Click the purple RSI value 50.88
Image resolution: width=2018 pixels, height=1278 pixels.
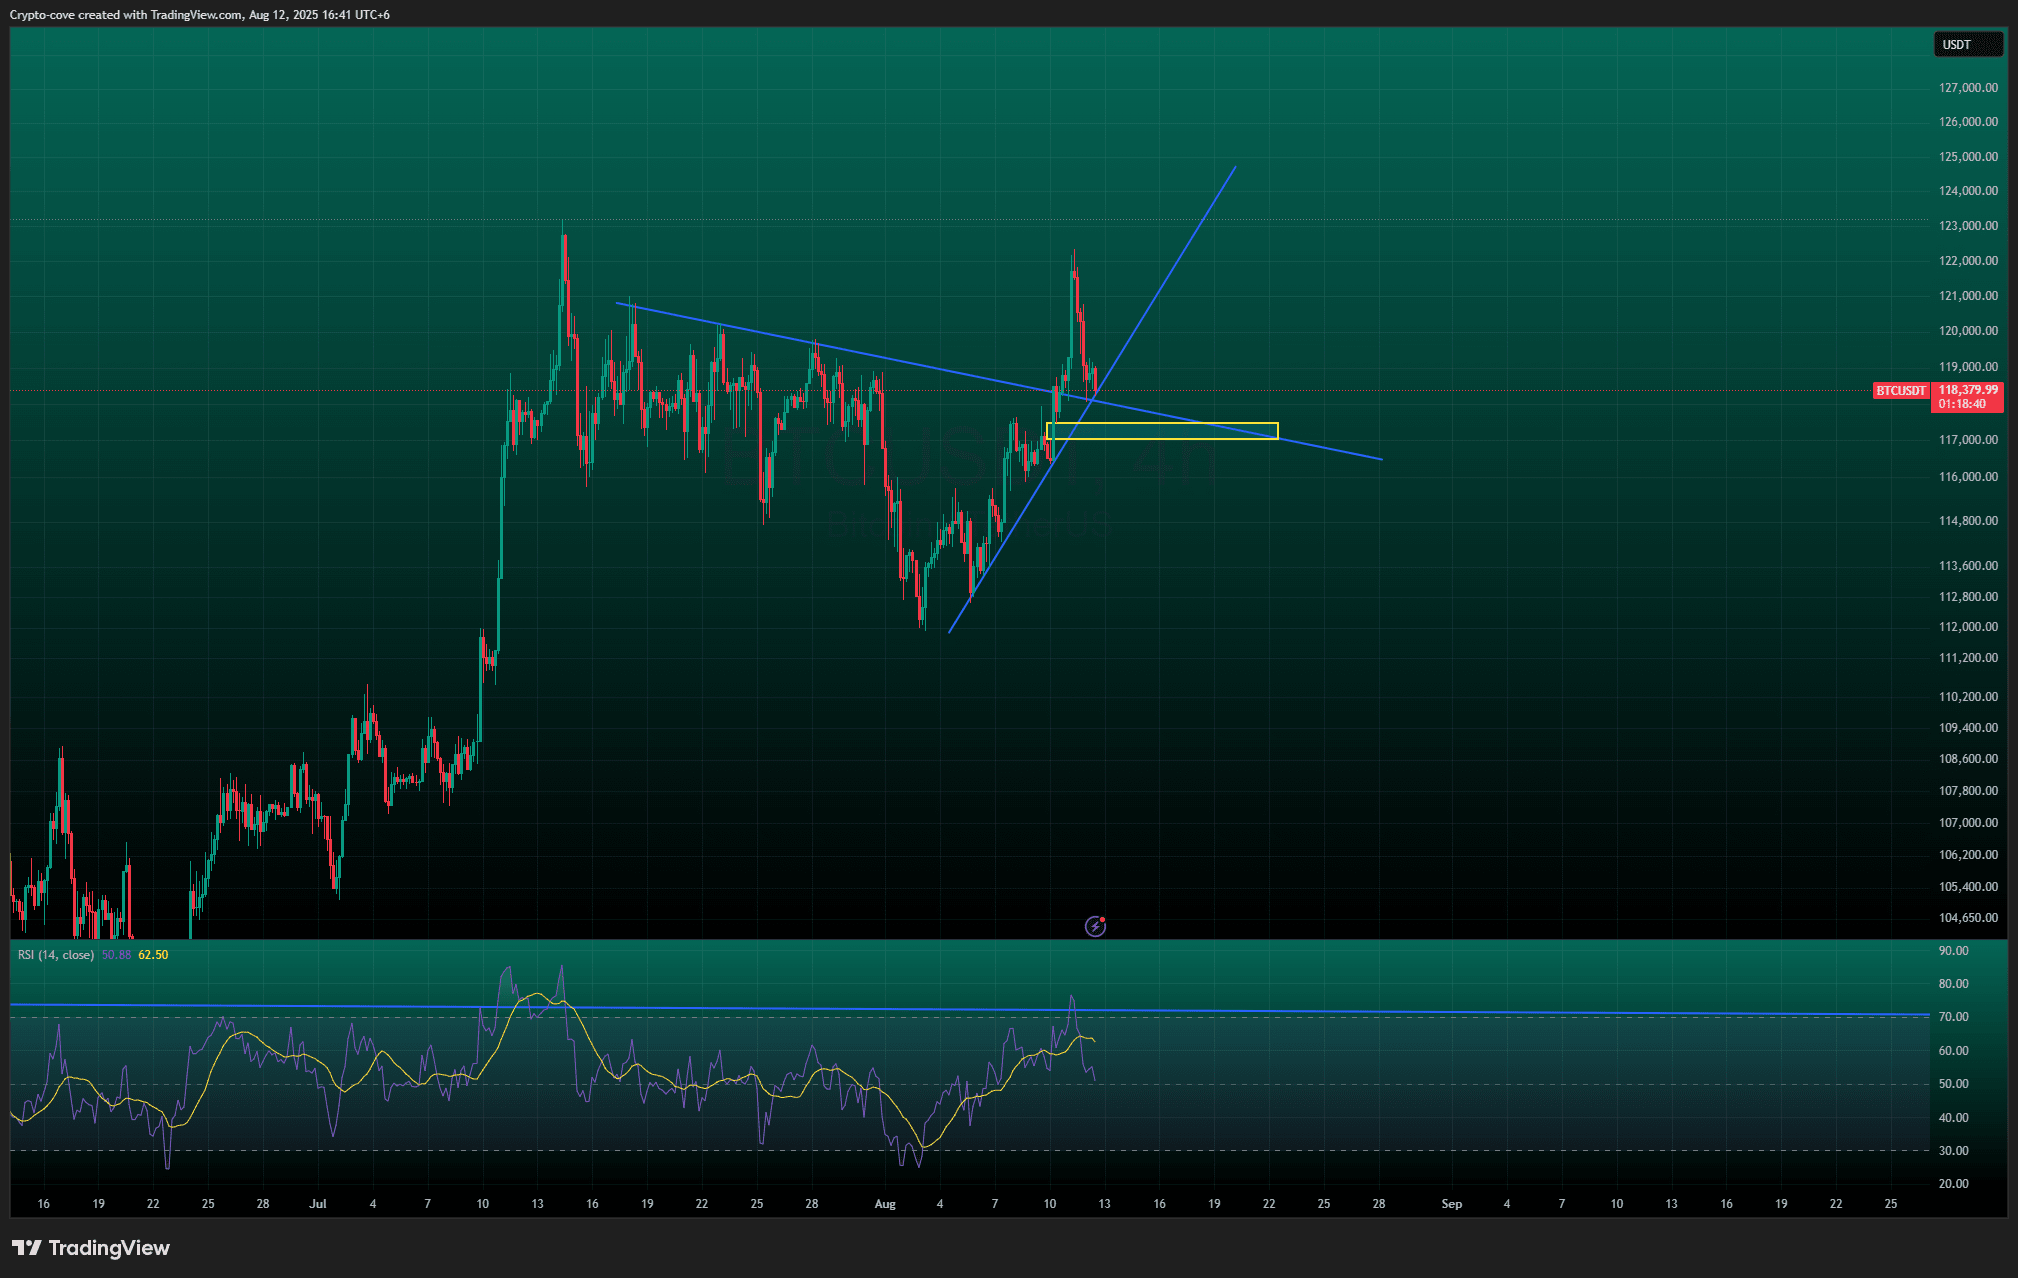coord(116,955)
